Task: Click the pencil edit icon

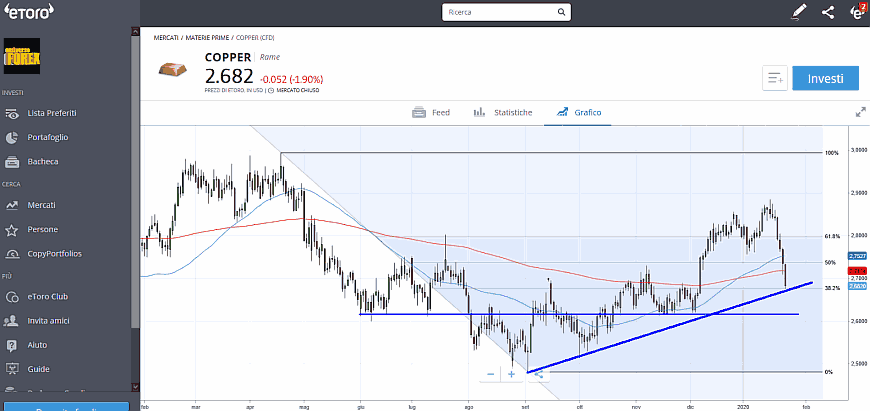Action: pos(798,12)
